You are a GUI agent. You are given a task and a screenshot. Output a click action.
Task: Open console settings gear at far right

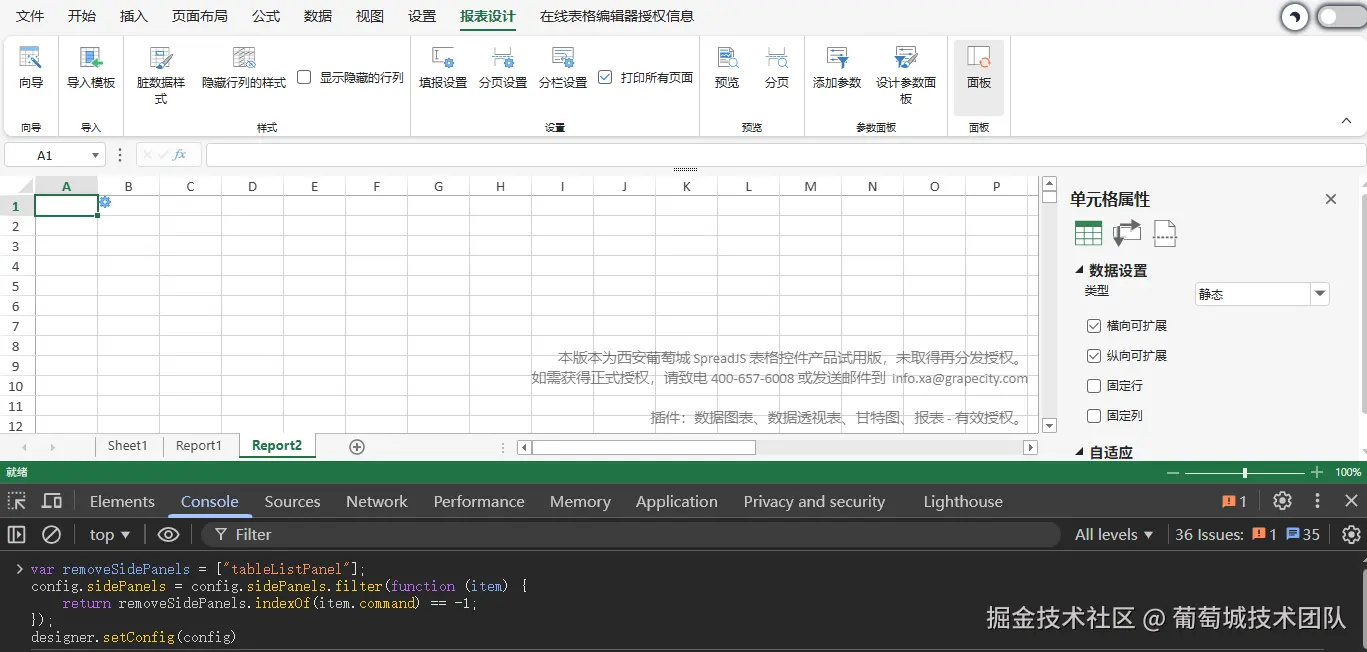tap(1351, 534)
